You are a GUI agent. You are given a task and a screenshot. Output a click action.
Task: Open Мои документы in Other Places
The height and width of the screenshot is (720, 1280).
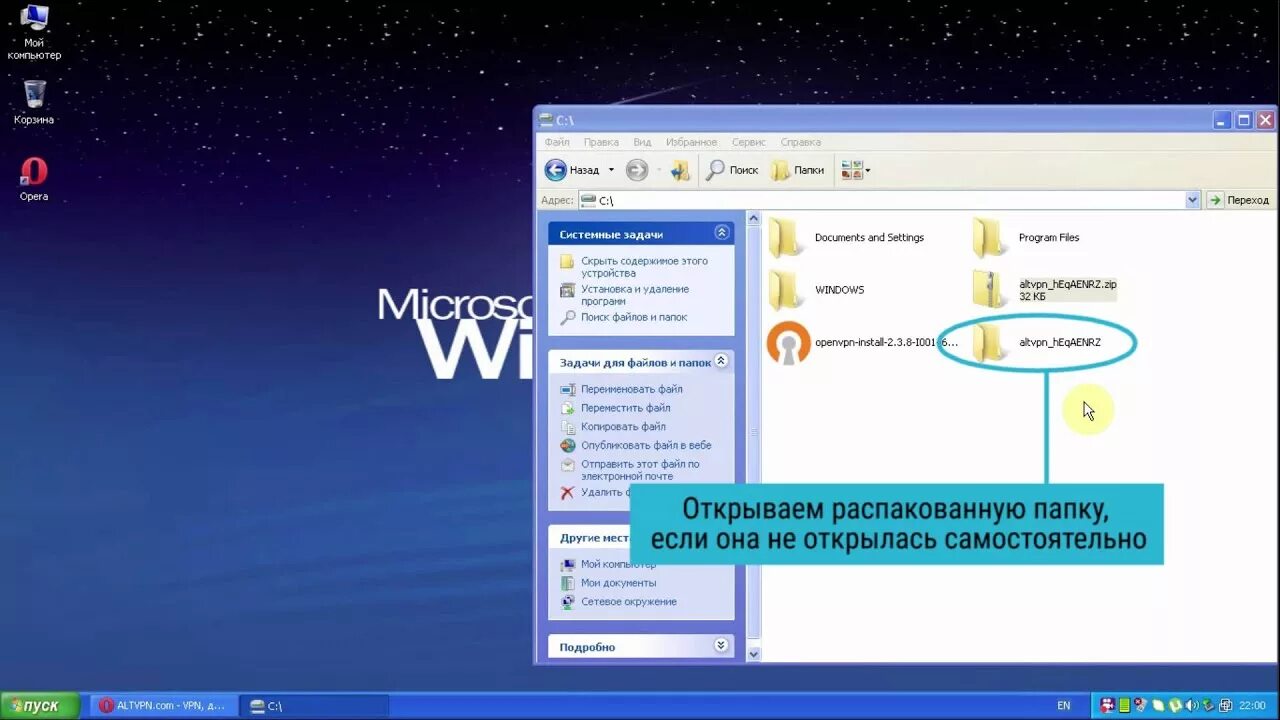point(618,583)
